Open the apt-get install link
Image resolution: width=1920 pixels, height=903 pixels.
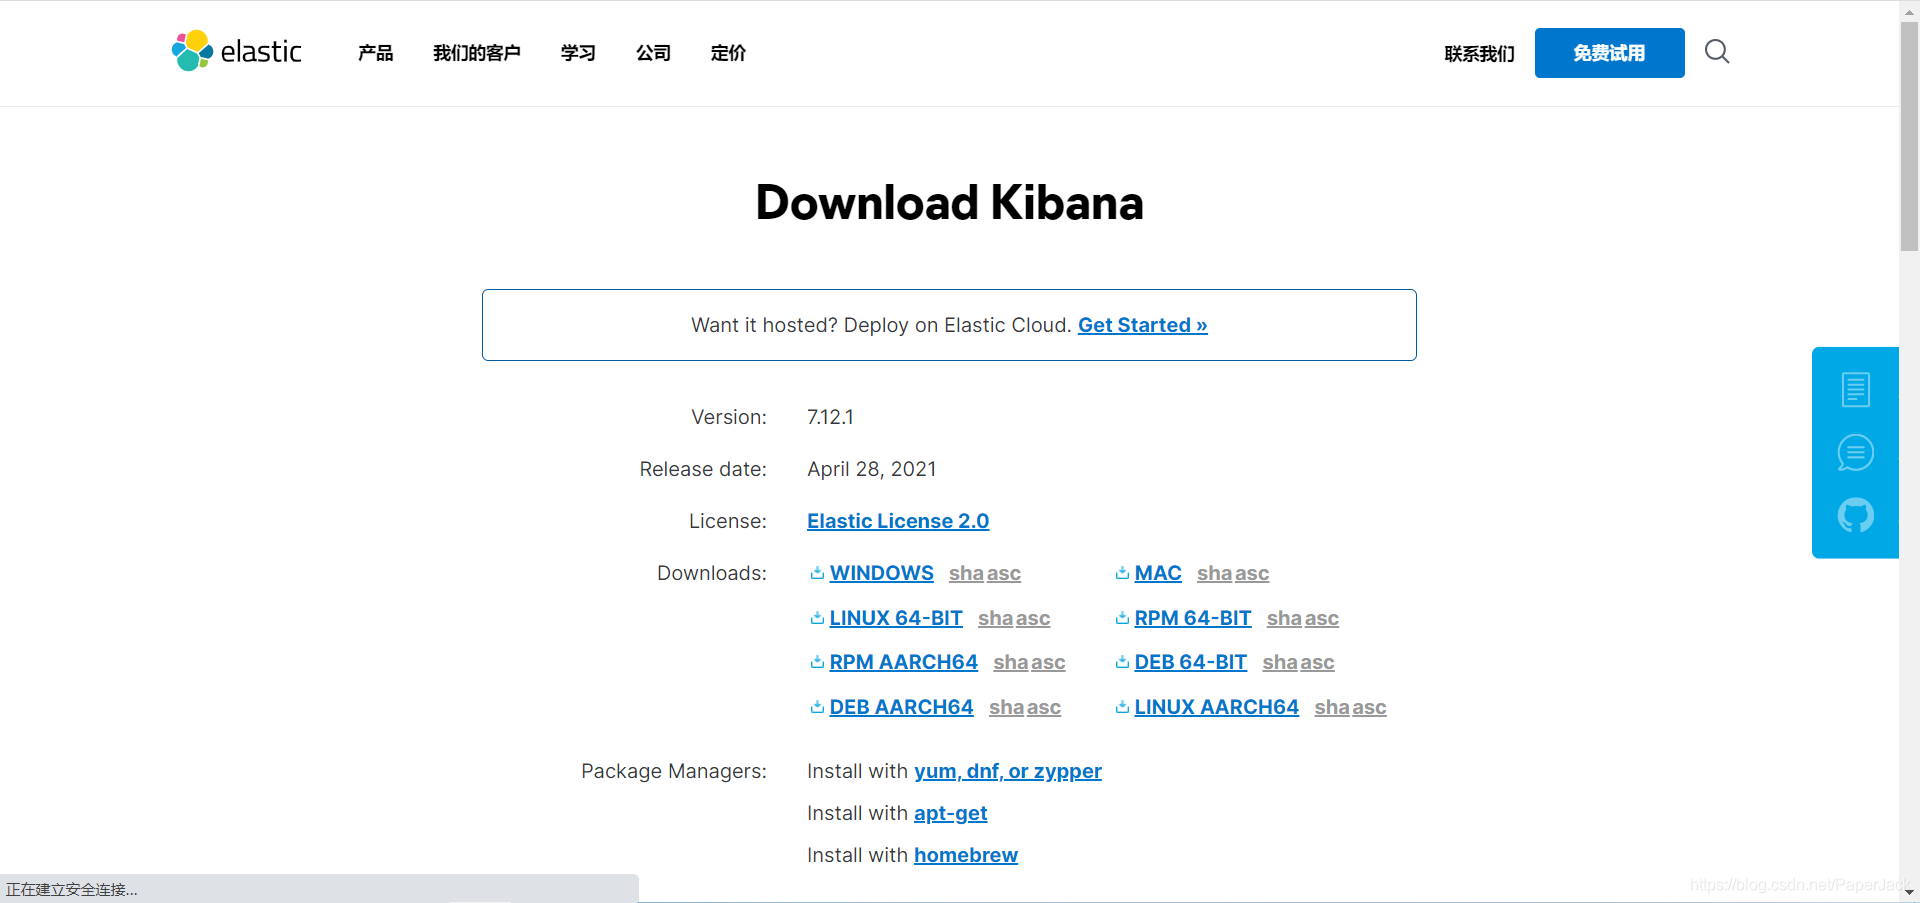(951, 813)
